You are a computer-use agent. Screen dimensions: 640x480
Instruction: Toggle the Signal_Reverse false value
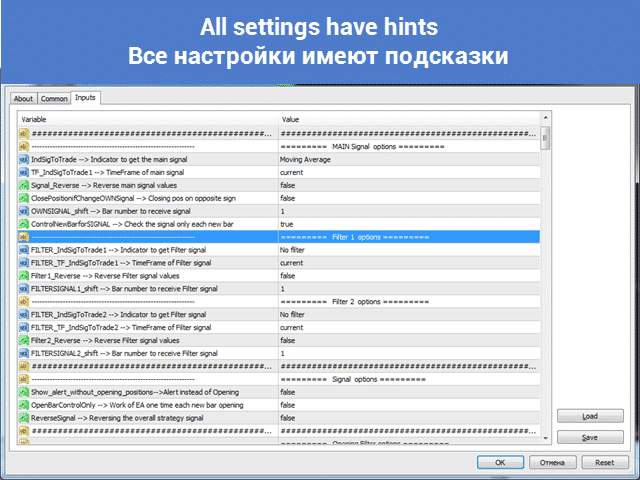(408, 185)
